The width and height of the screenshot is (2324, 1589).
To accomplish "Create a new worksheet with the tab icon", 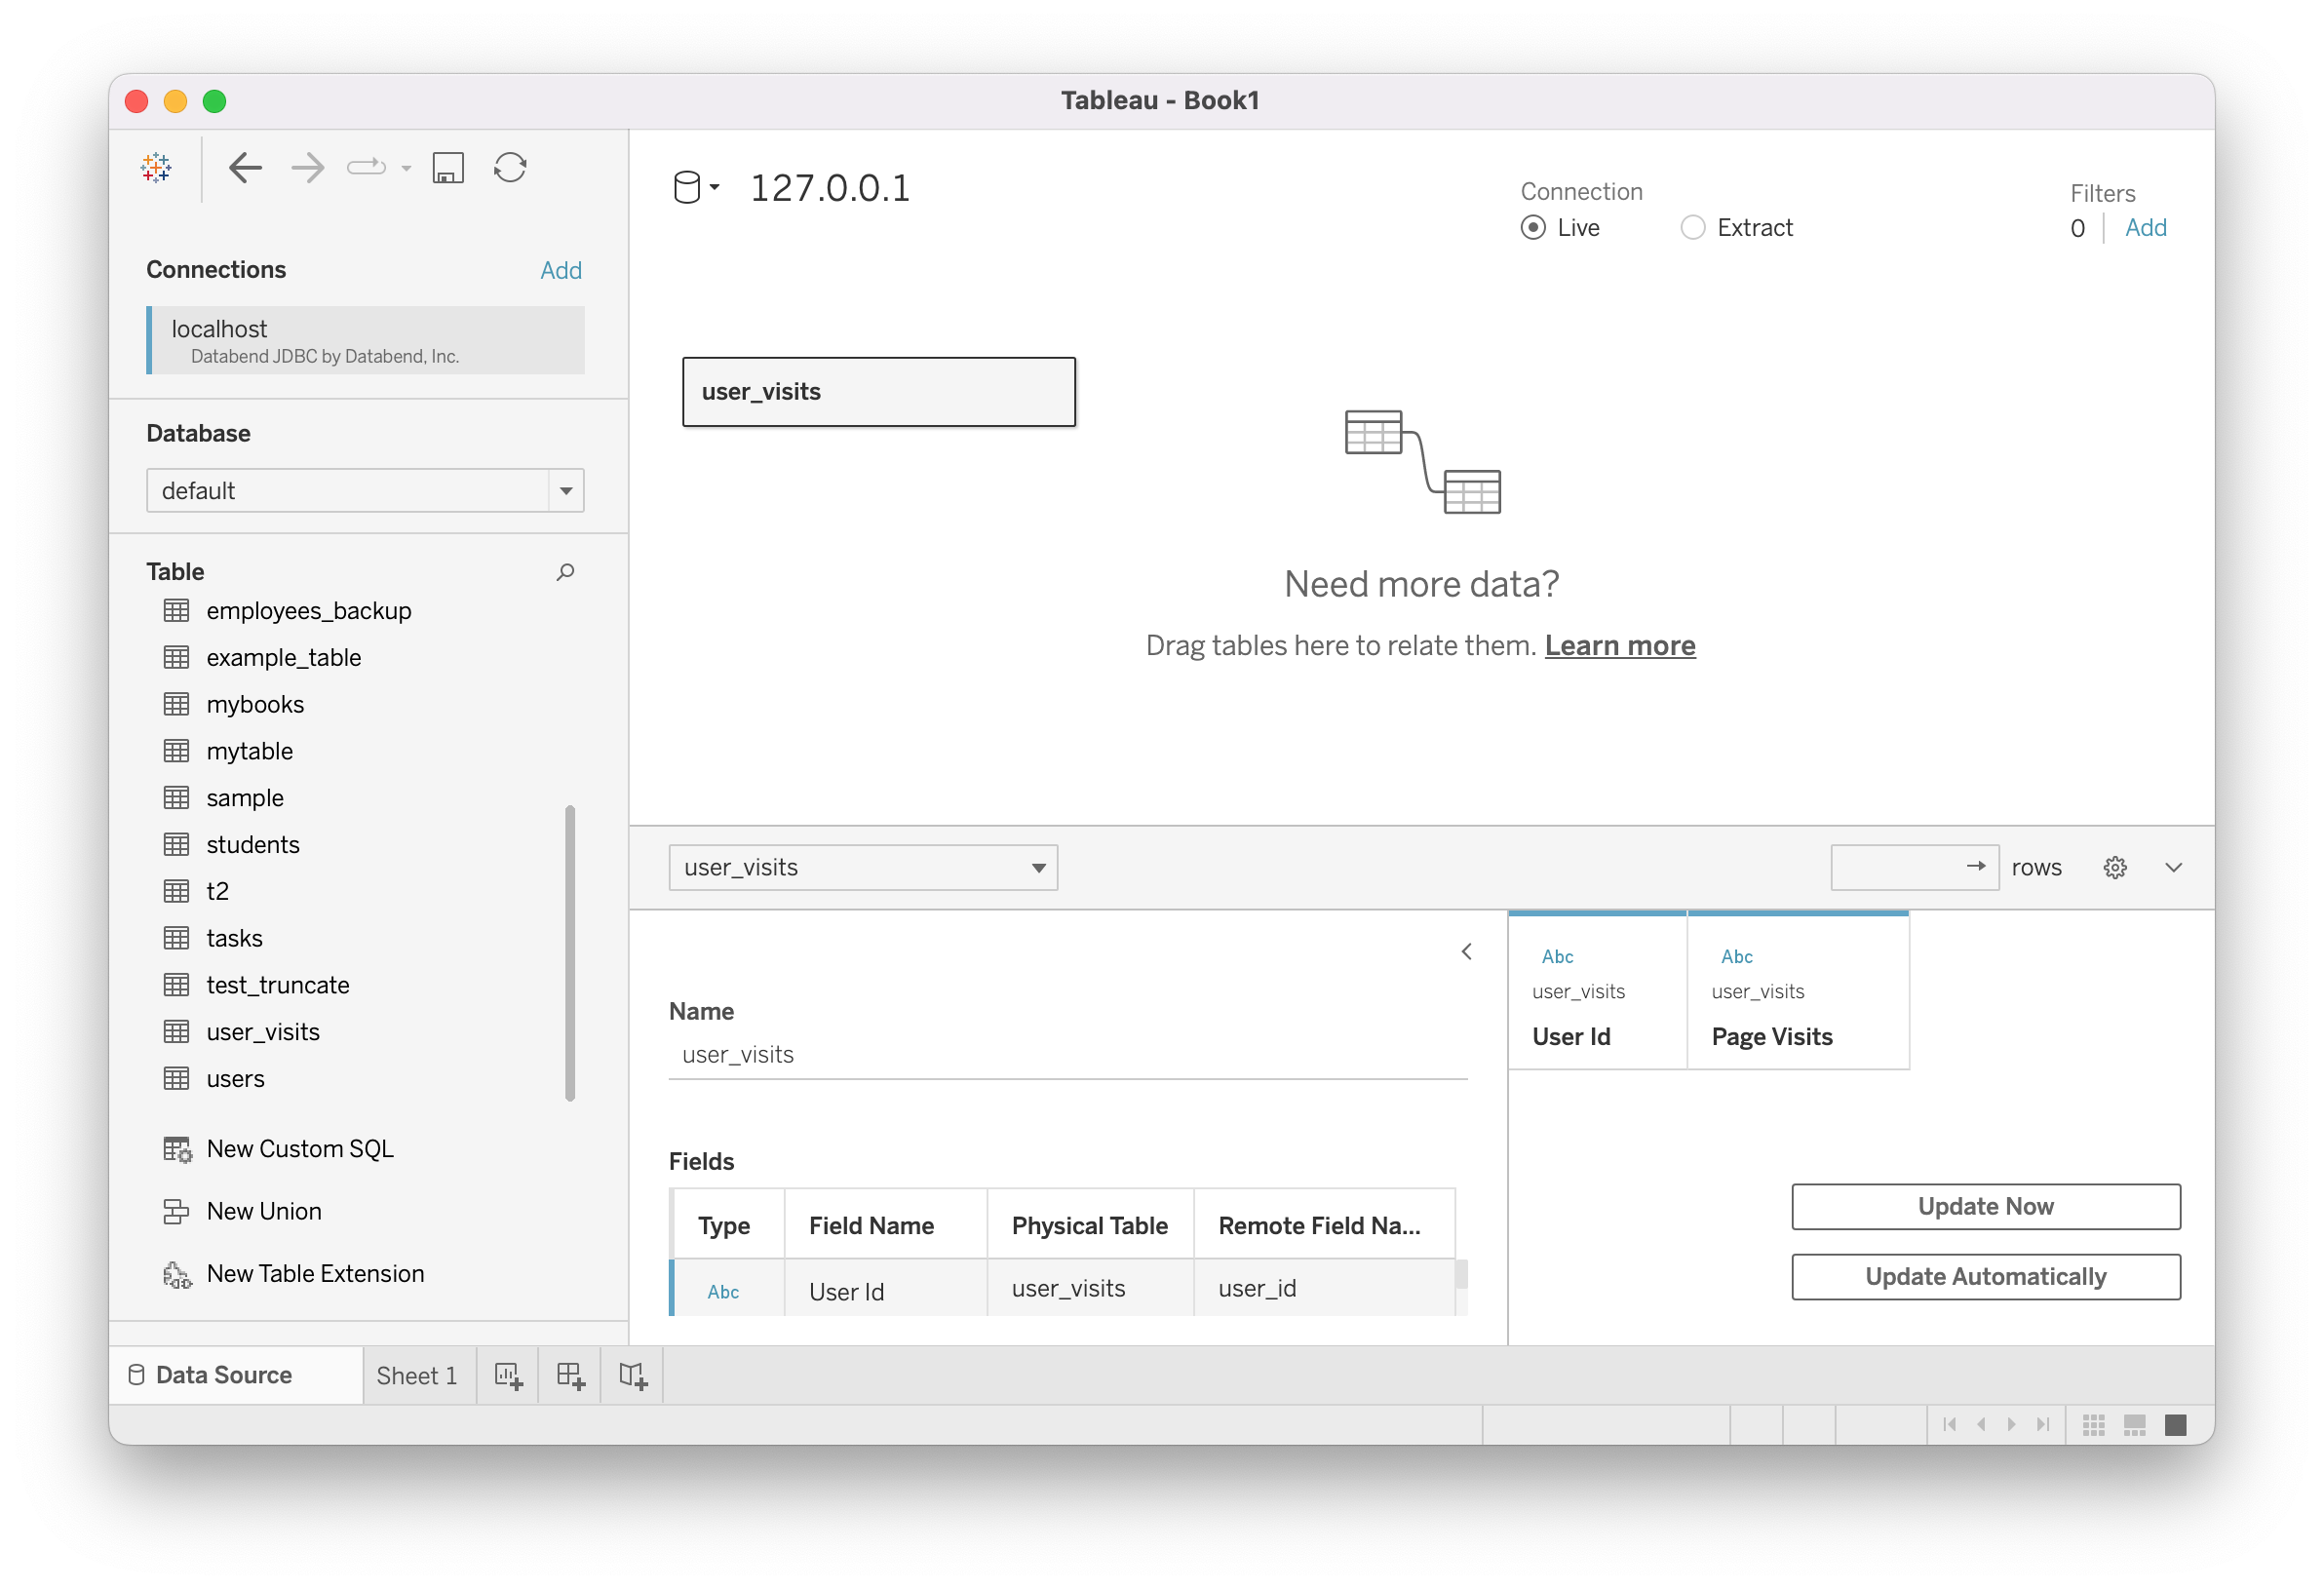I will [508, 1376].
